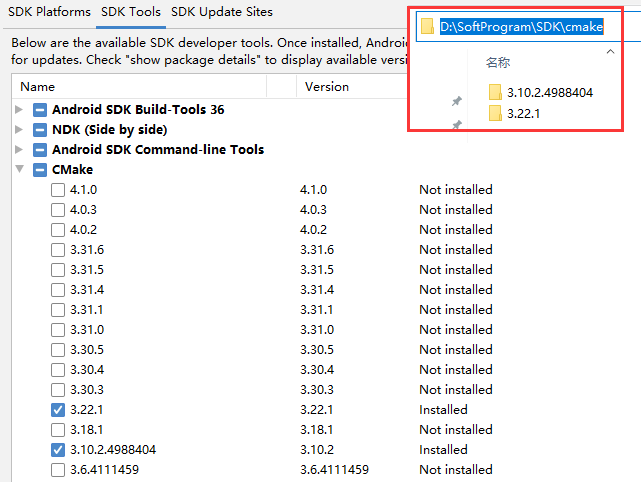Image resolution: width=641 pixels, height=482 pixels.
Task: Click version cell 3.31.6 in Version column
Action: (317, 250)
